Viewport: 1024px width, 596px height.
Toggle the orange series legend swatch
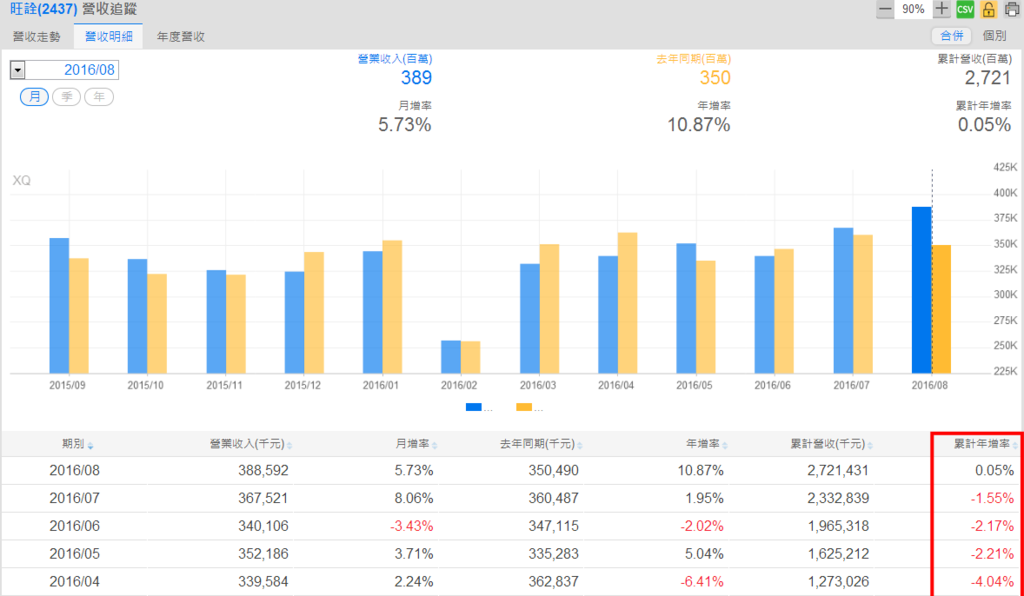click(x=524, y=407)
